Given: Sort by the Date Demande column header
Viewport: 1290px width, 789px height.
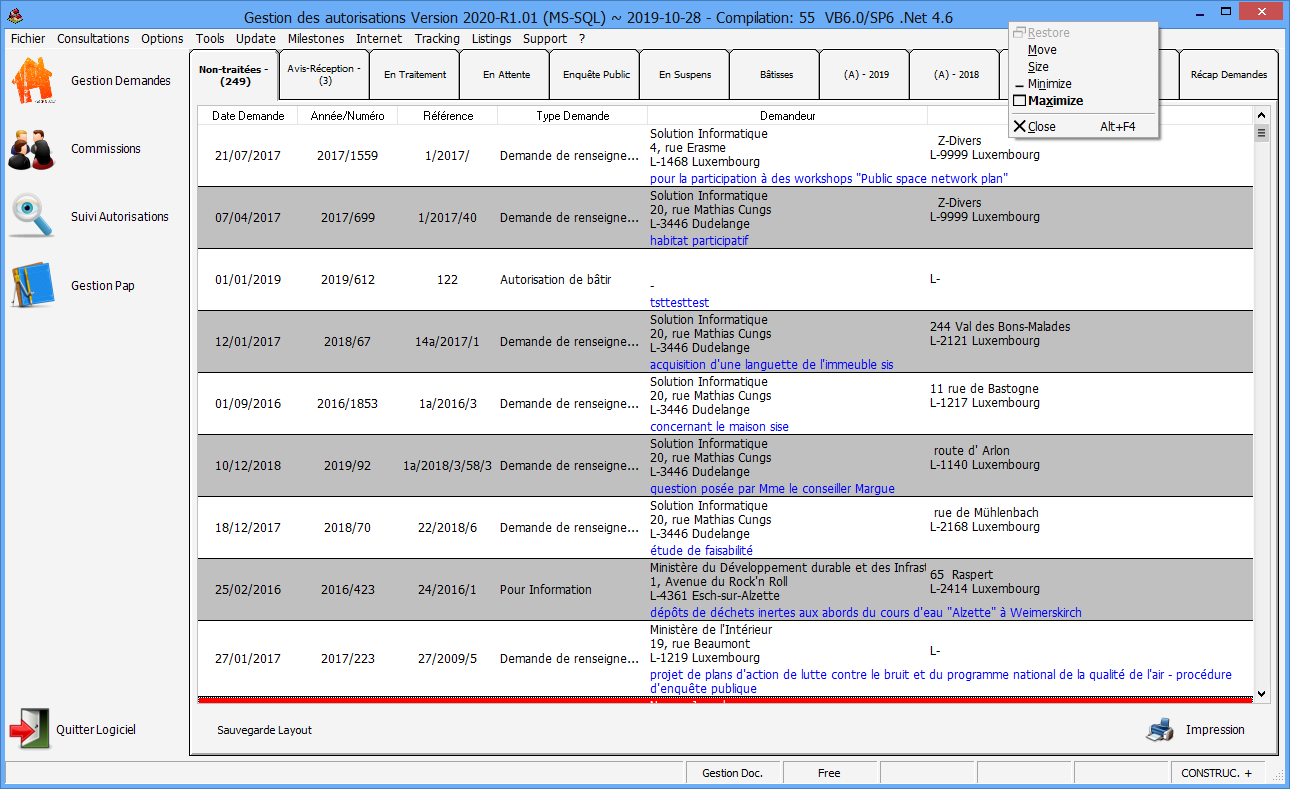Looking at the screenshot, I should (x=248, y=116).
